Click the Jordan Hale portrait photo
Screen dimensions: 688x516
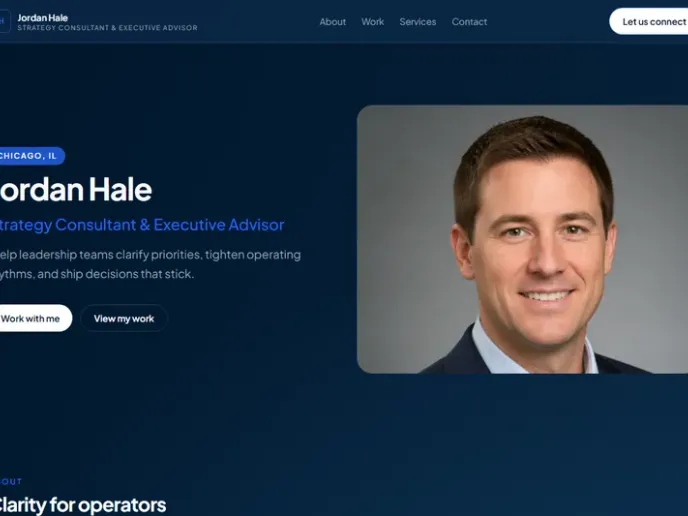pos(523,239)
